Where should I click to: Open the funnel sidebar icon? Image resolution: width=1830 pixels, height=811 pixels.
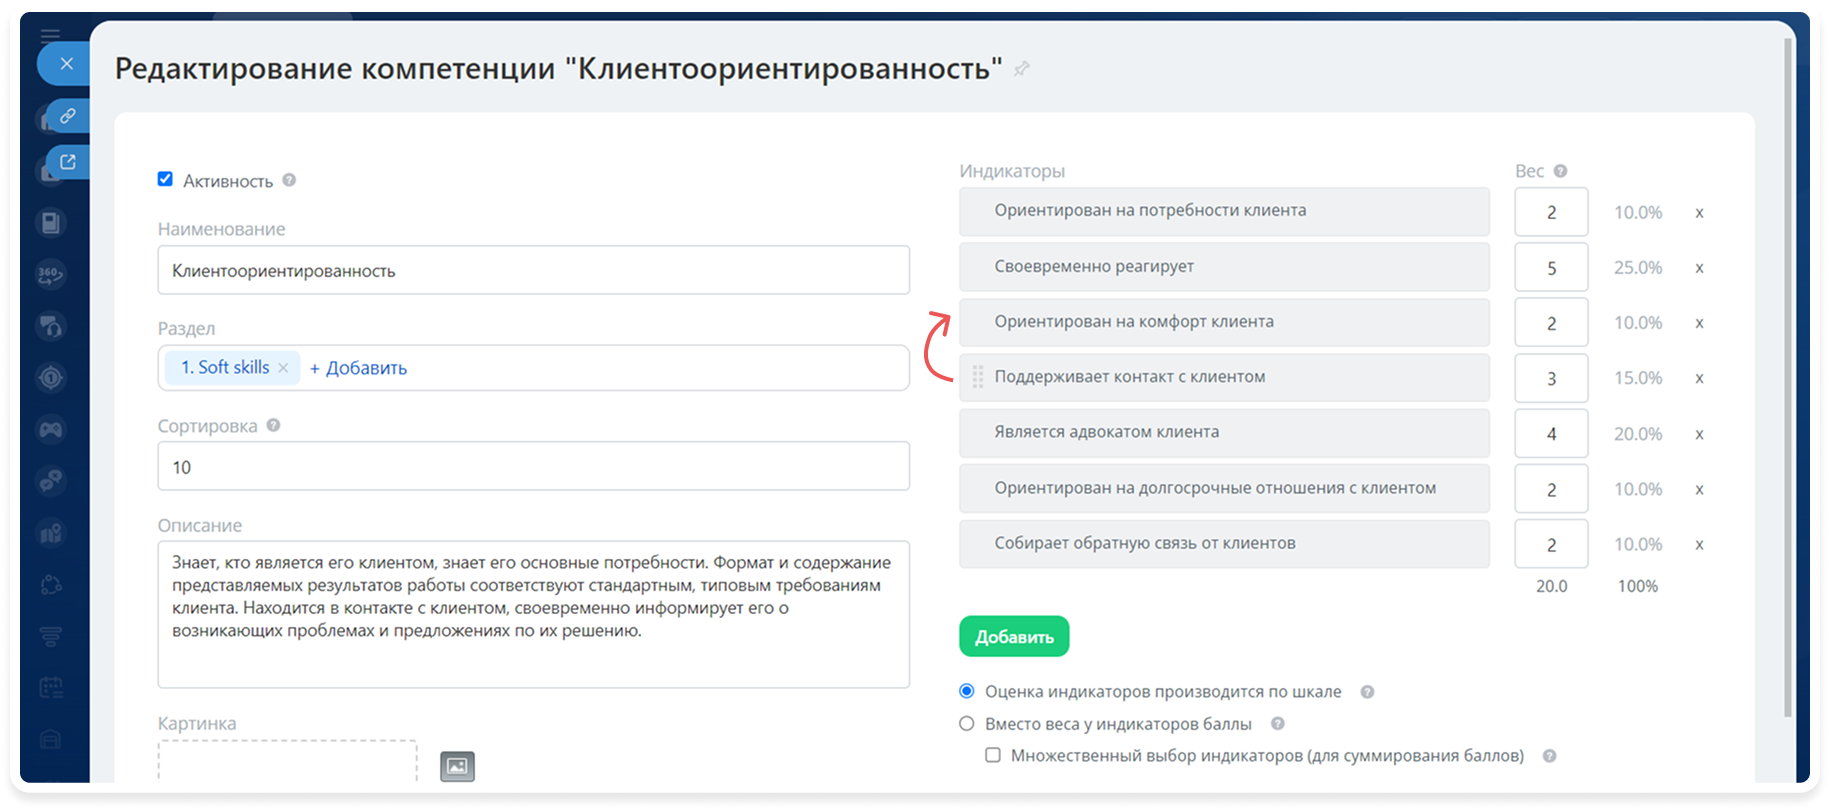pos(51,636)
